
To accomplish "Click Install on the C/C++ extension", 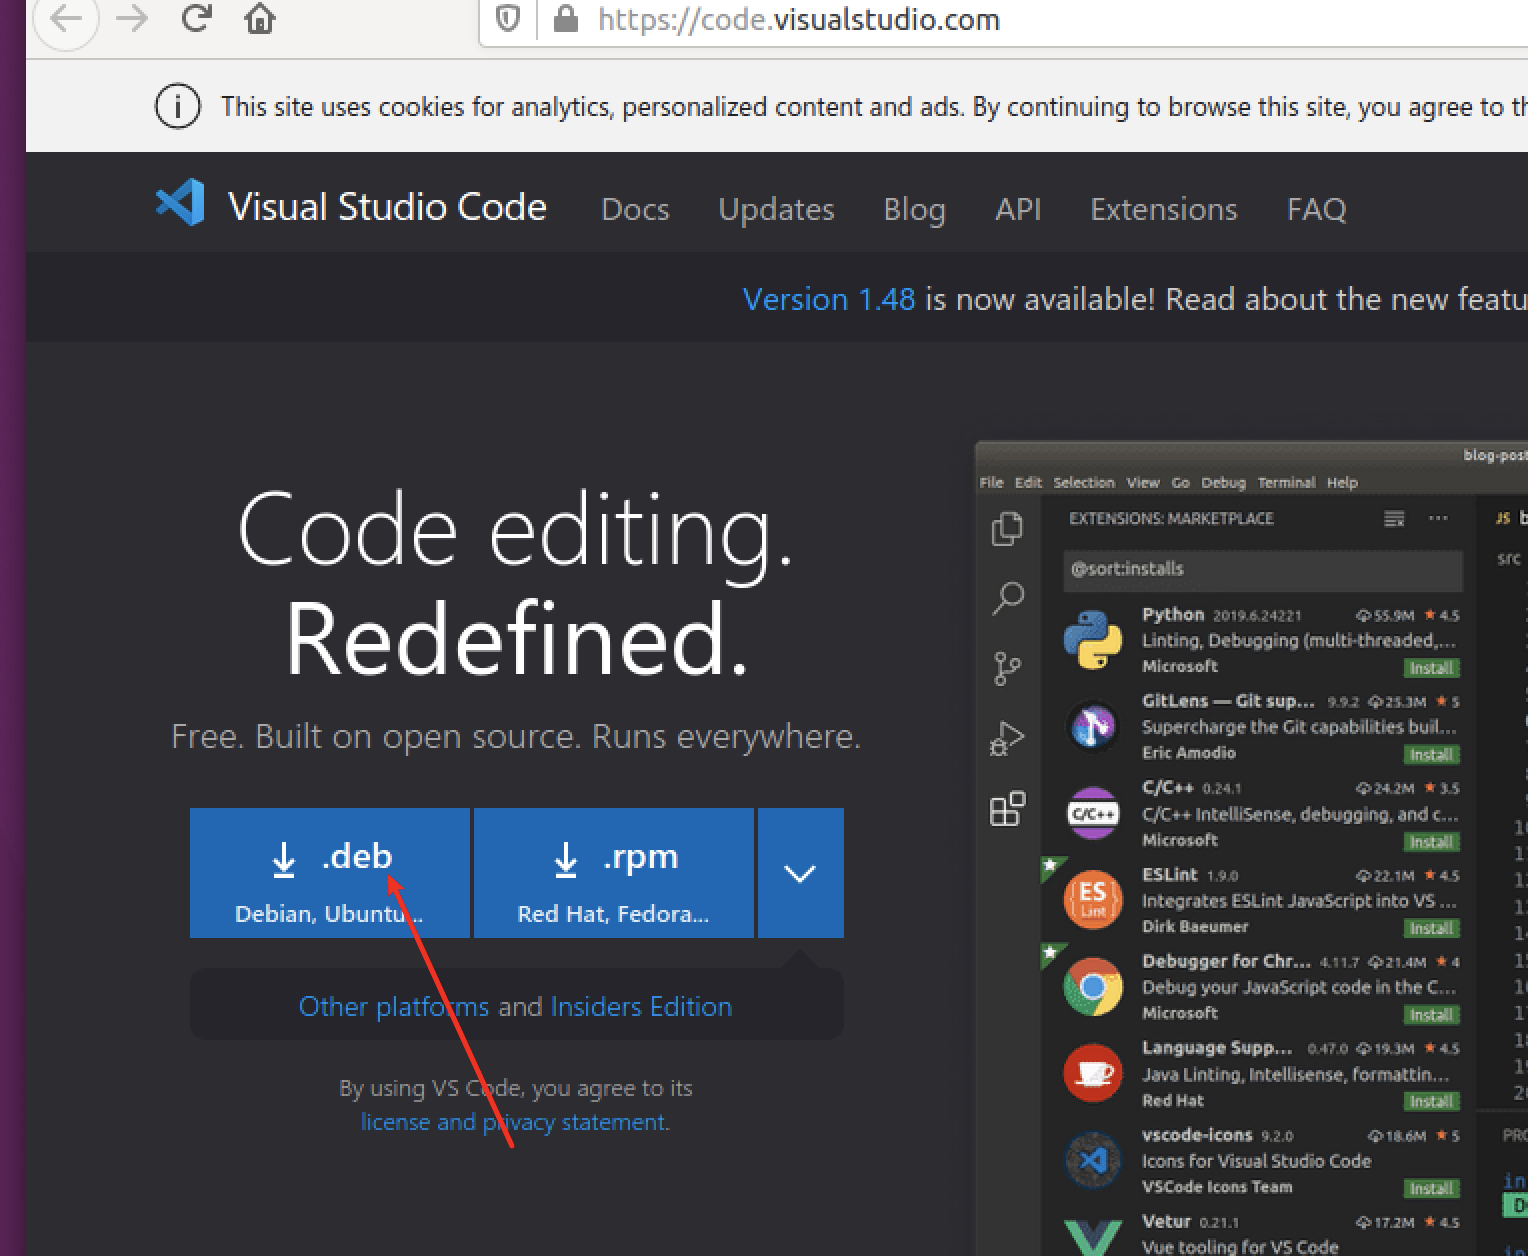I will click(1432, 842).
